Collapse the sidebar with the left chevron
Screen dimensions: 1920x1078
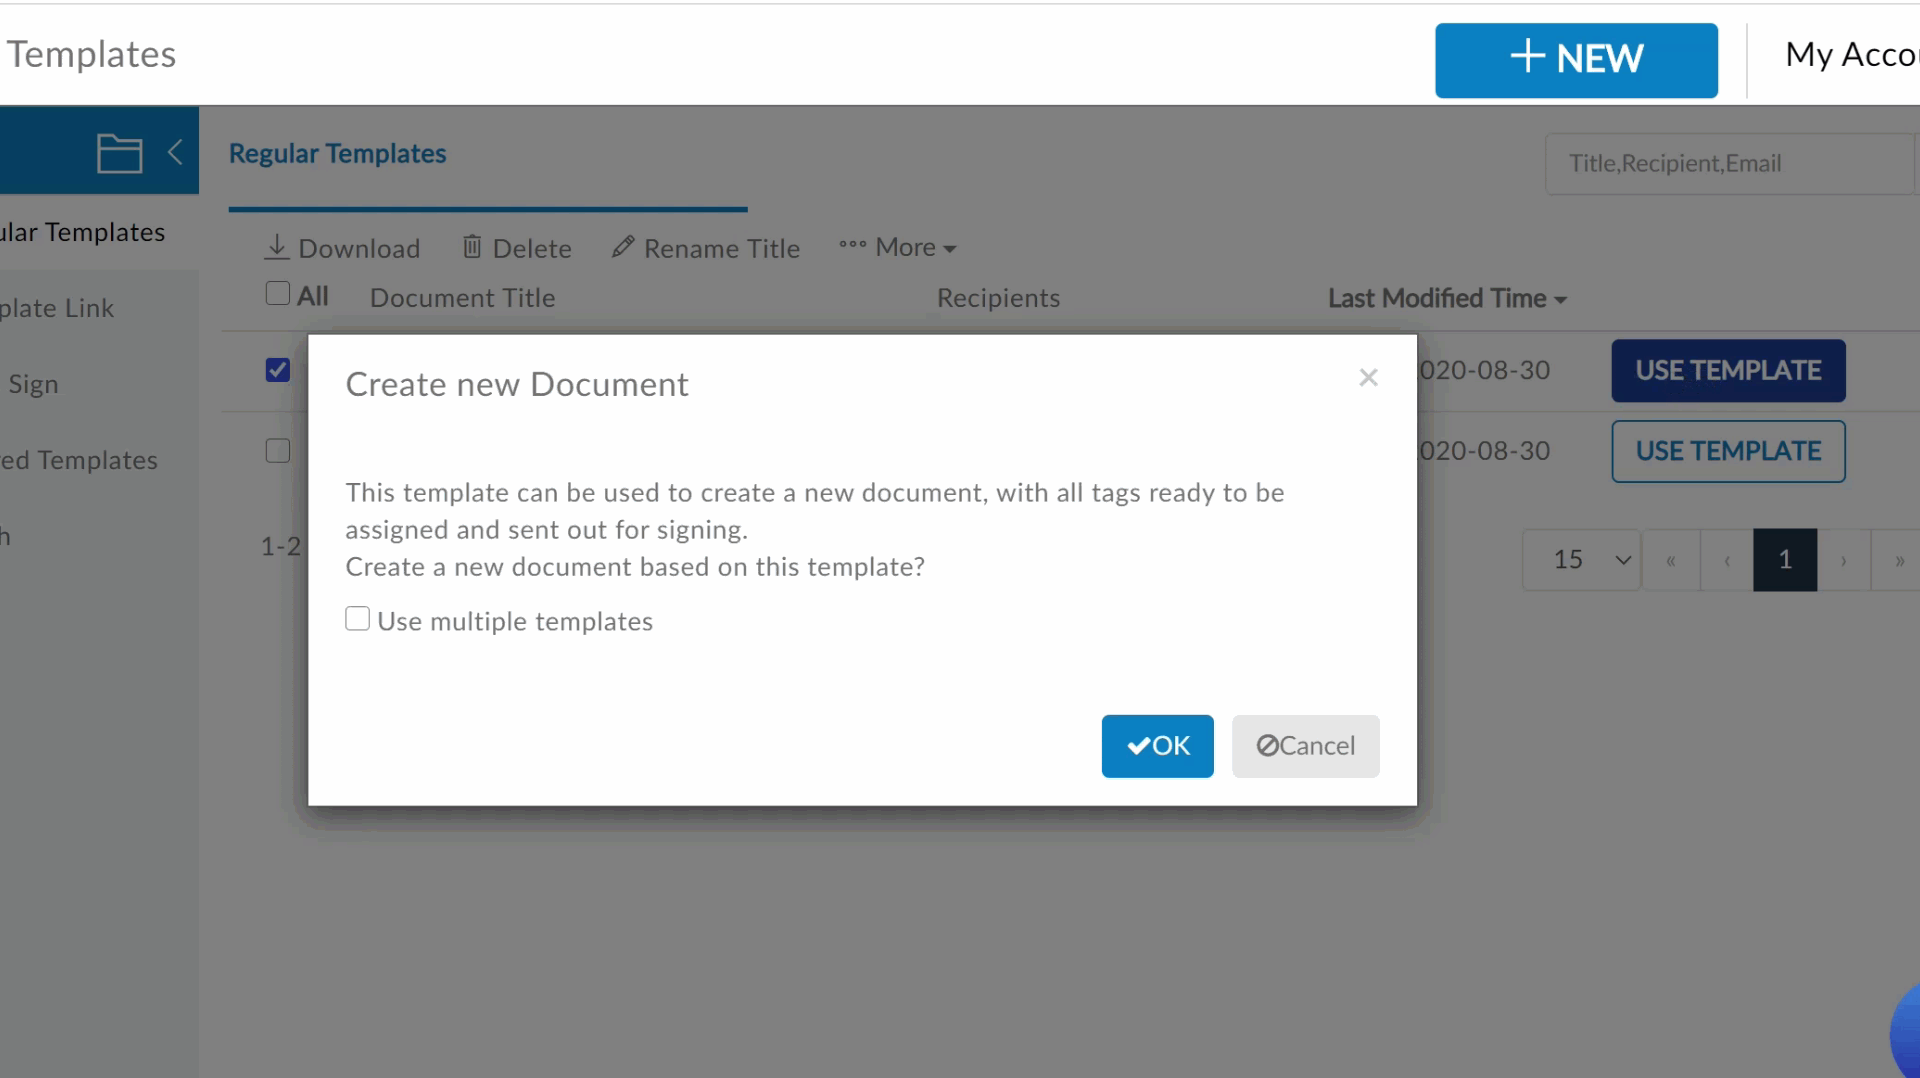[x=175, y=153]
